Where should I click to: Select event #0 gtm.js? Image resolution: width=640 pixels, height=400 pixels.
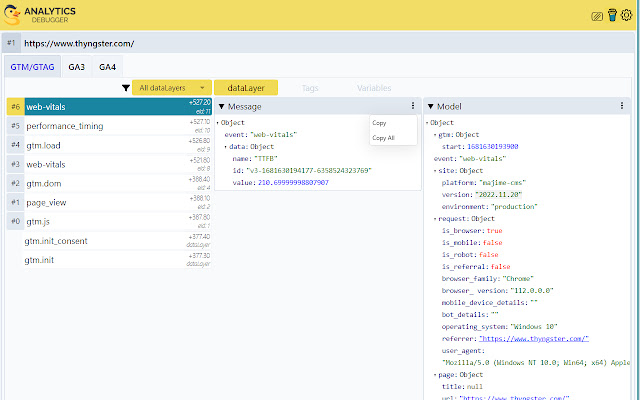click(109, 222)
